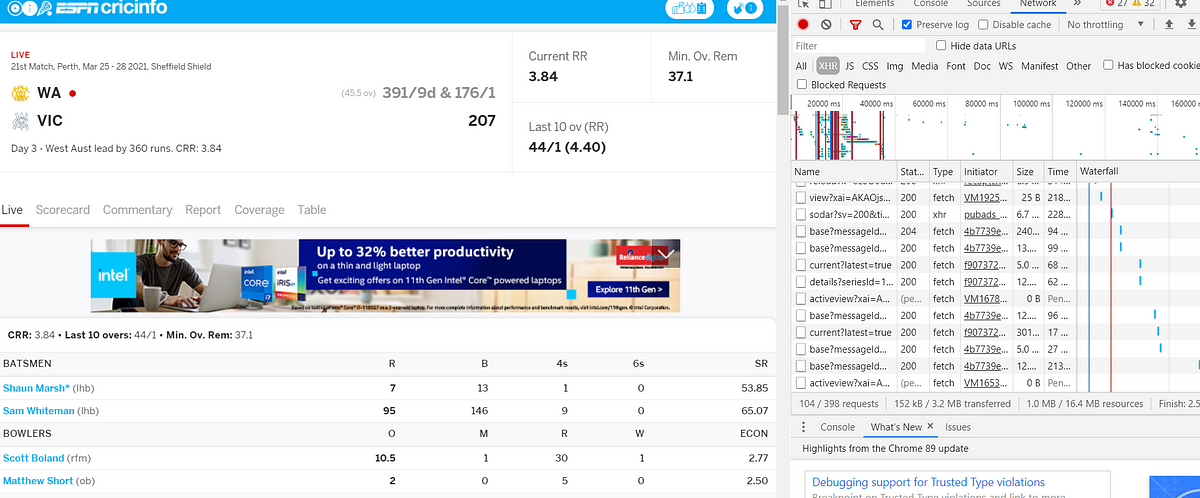1200x498 pixels.
Task: Toggle the red filter funnel icon
Action: pyautogui.click(x=855, y=25)
